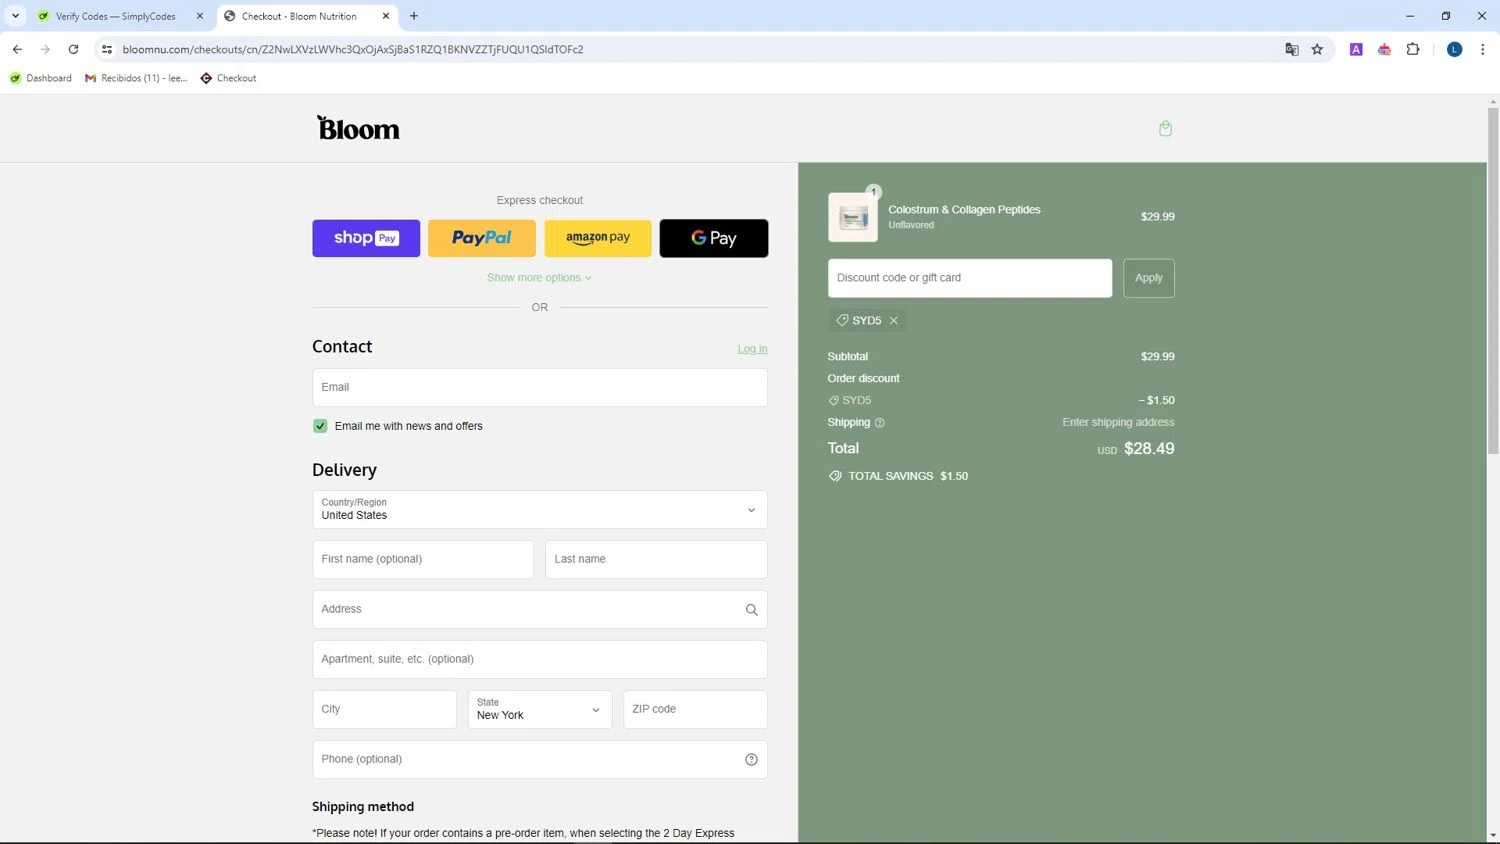Pay with Google Pay
The width and height of the screenshot is (1500, 844).
click(x=714, y=238)
